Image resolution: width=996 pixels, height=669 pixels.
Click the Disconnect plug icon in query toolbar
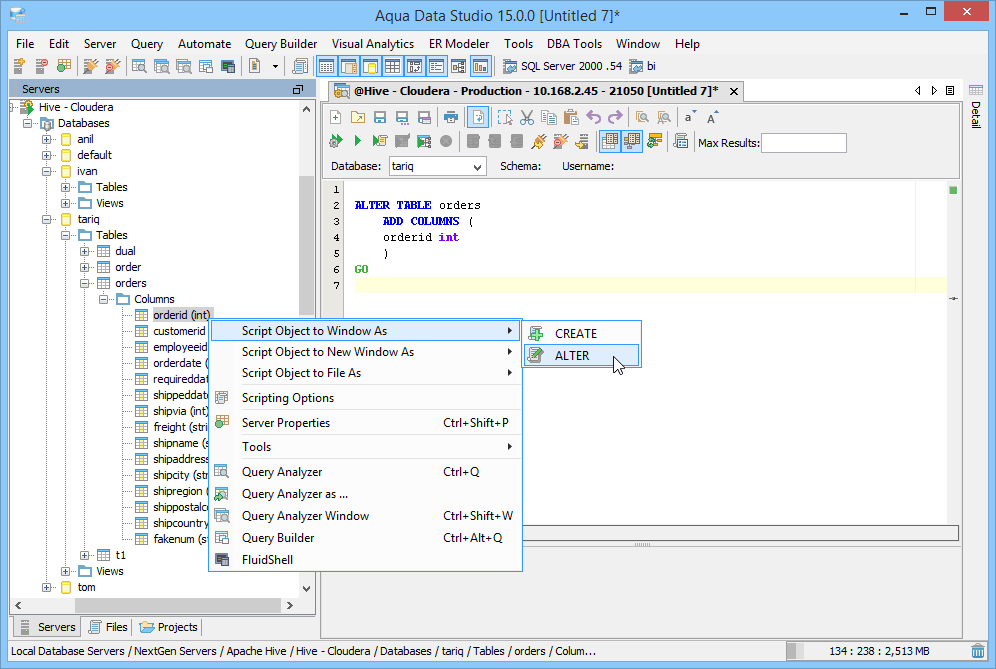560,141
